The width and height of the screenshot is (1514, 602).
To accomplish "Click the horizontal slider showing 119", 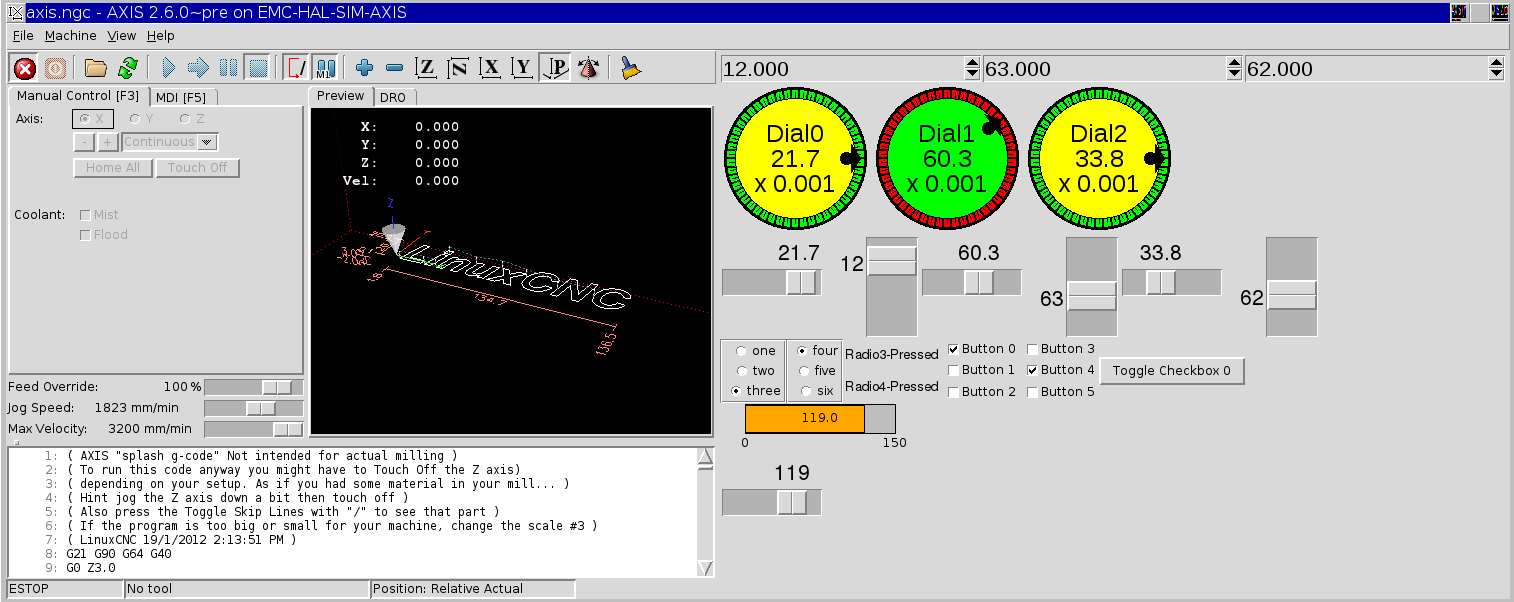I will tap(772, 502).
